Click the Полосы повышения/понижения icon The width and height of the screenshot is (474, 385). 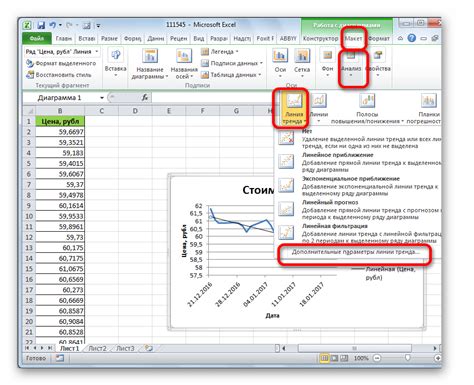(x=367, y=100)
